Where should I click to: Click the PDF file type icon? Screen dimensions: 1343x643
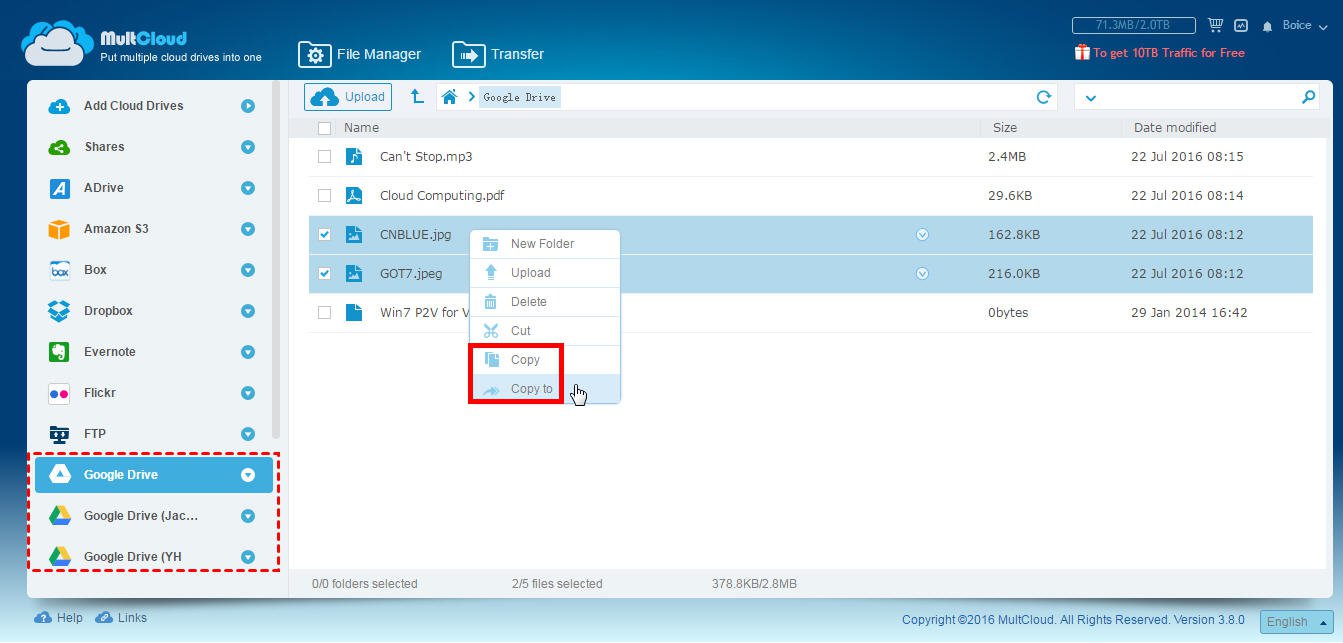354,196
